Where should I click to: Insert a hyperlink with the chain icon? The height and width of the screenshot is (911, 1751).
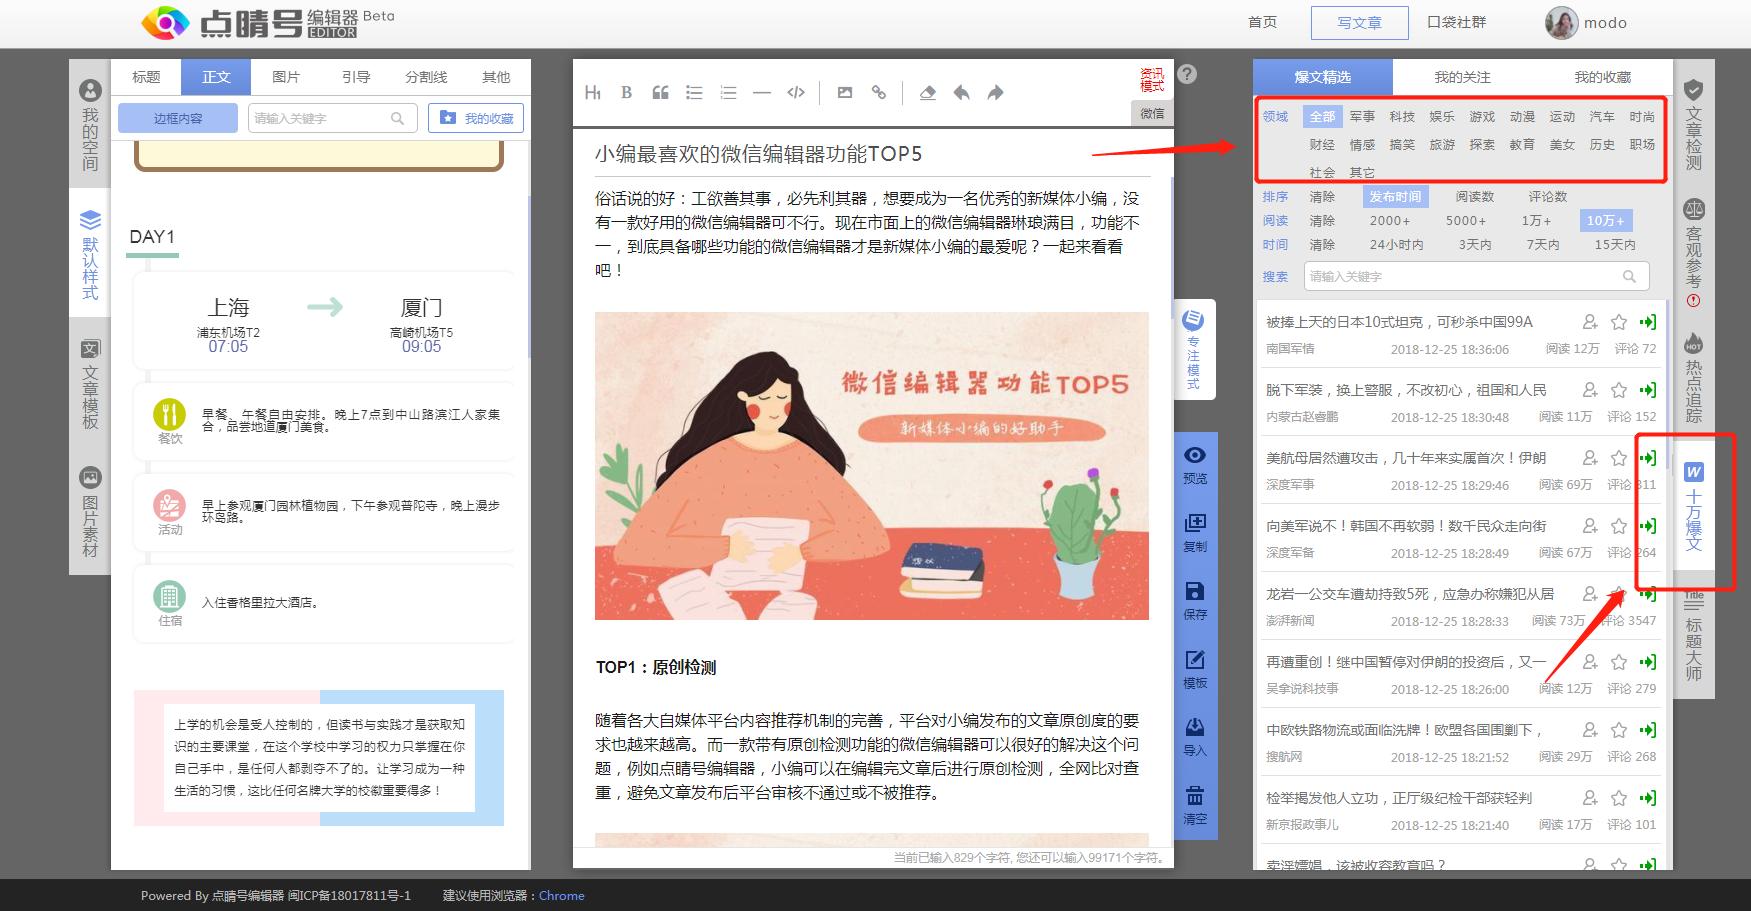tap(879, 93)
